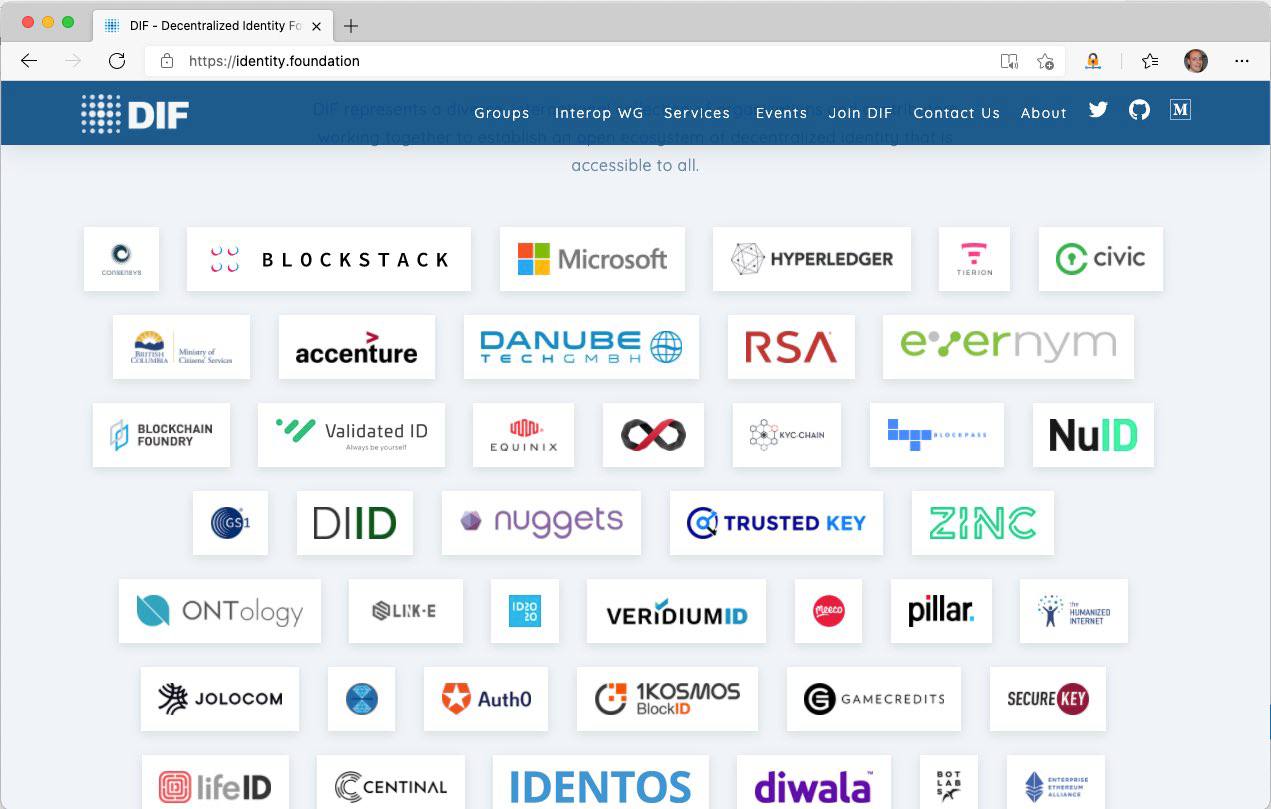Click the yellow extension icon in the toolbar
The image size is (1271, 809).
[1093, 61]
